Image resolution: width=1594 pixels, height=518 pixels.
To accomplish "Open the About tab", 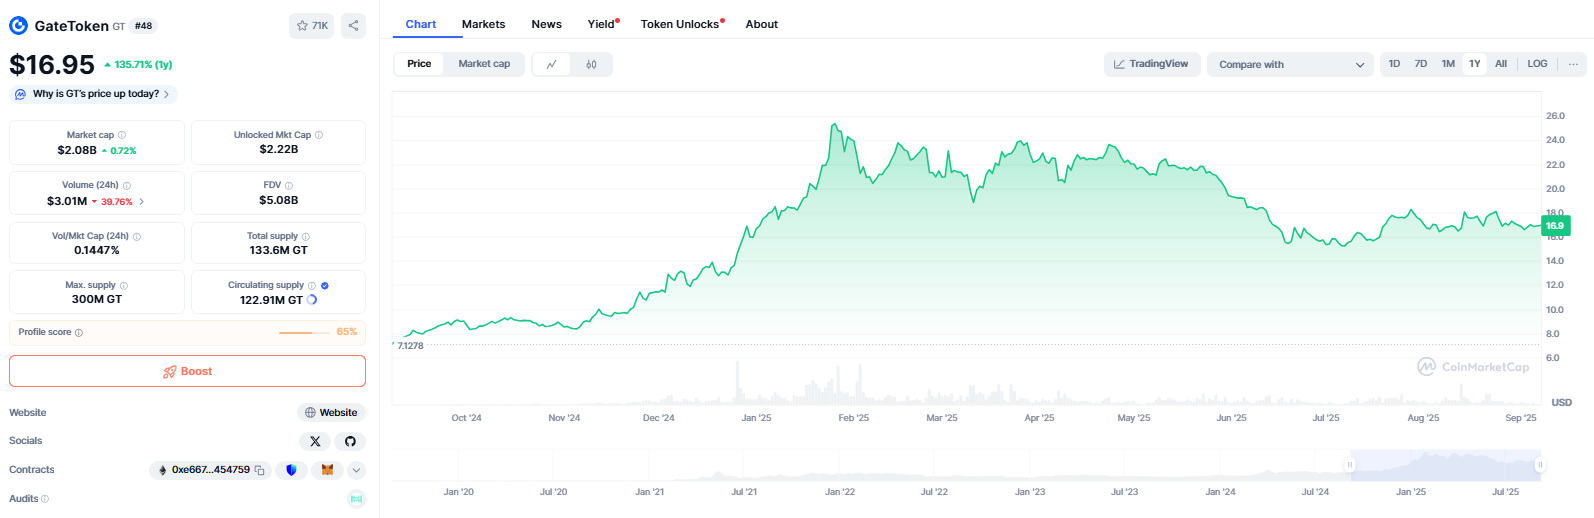I will 761,24.
